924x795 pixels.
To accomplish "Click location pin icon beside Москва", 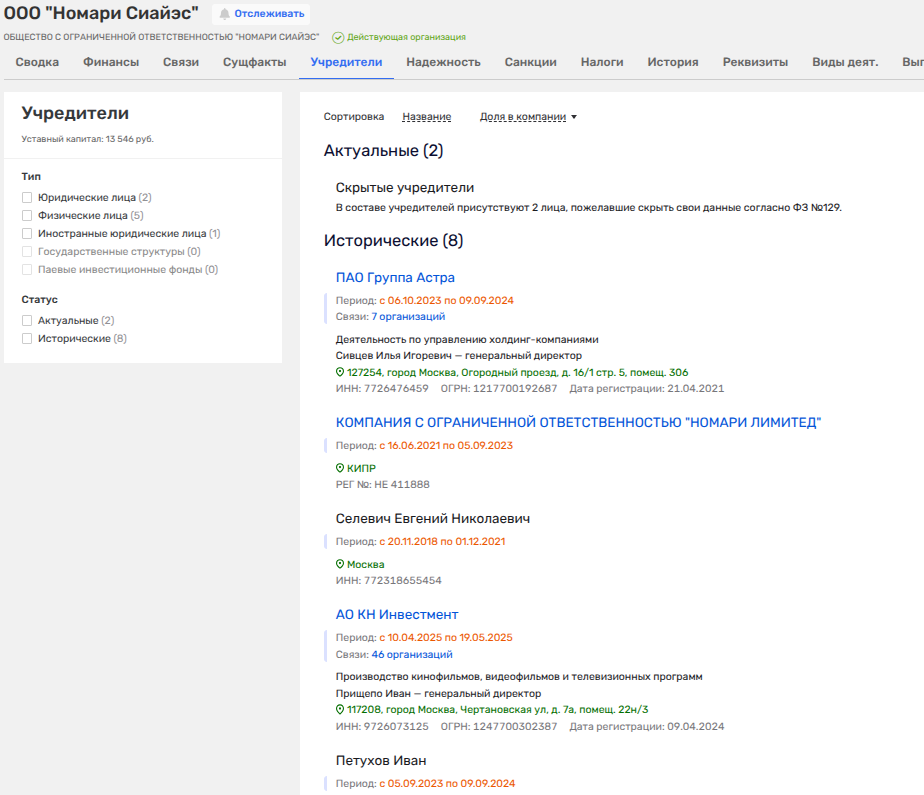I will pyautogui.click(x=340, y=564).
